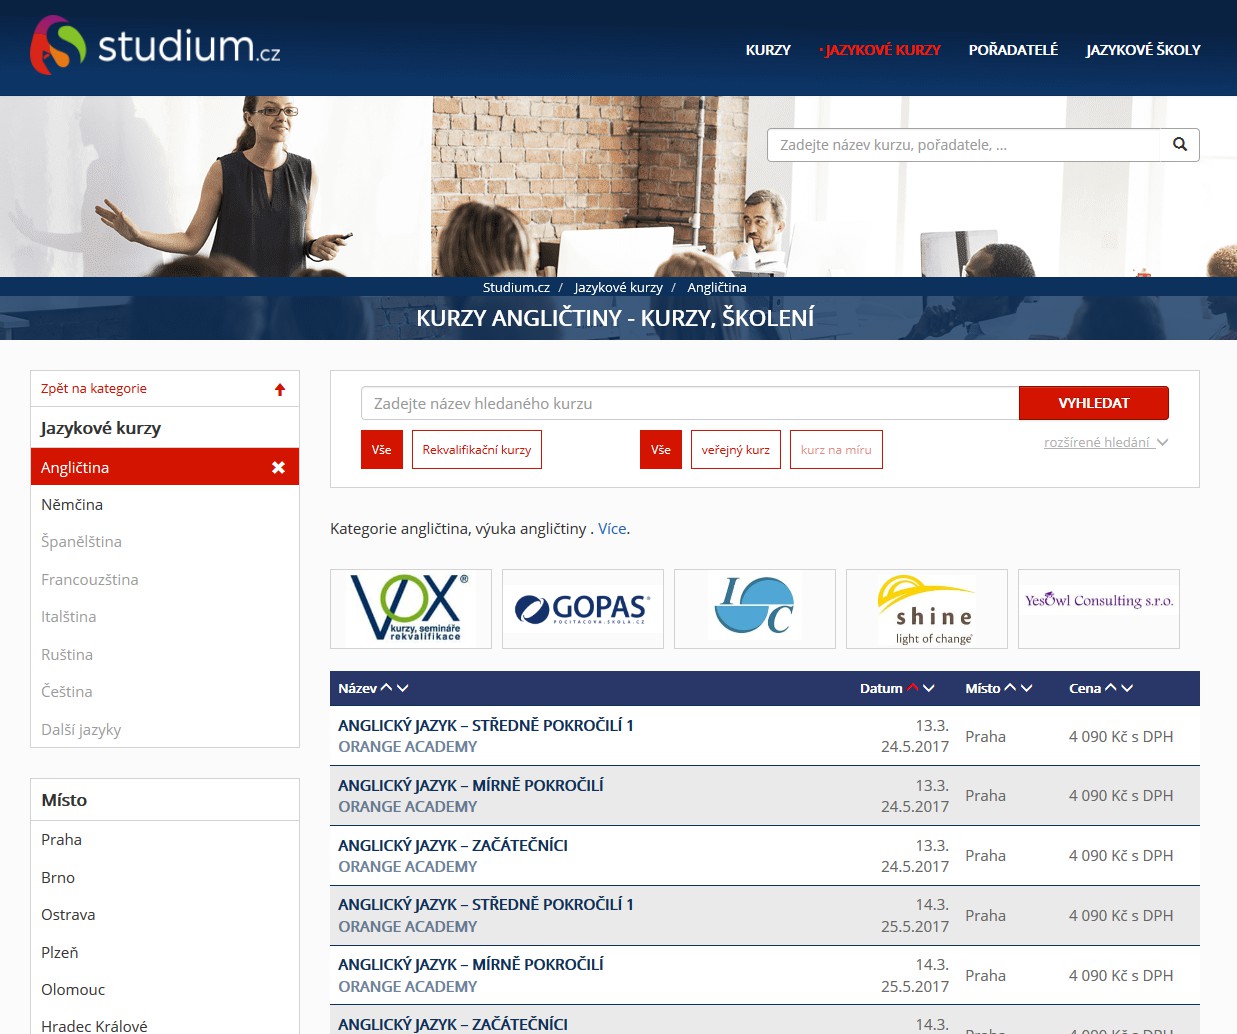Select Ruština in the language list
Viewport: 1237px width, 1034px height.
(165, 655)
